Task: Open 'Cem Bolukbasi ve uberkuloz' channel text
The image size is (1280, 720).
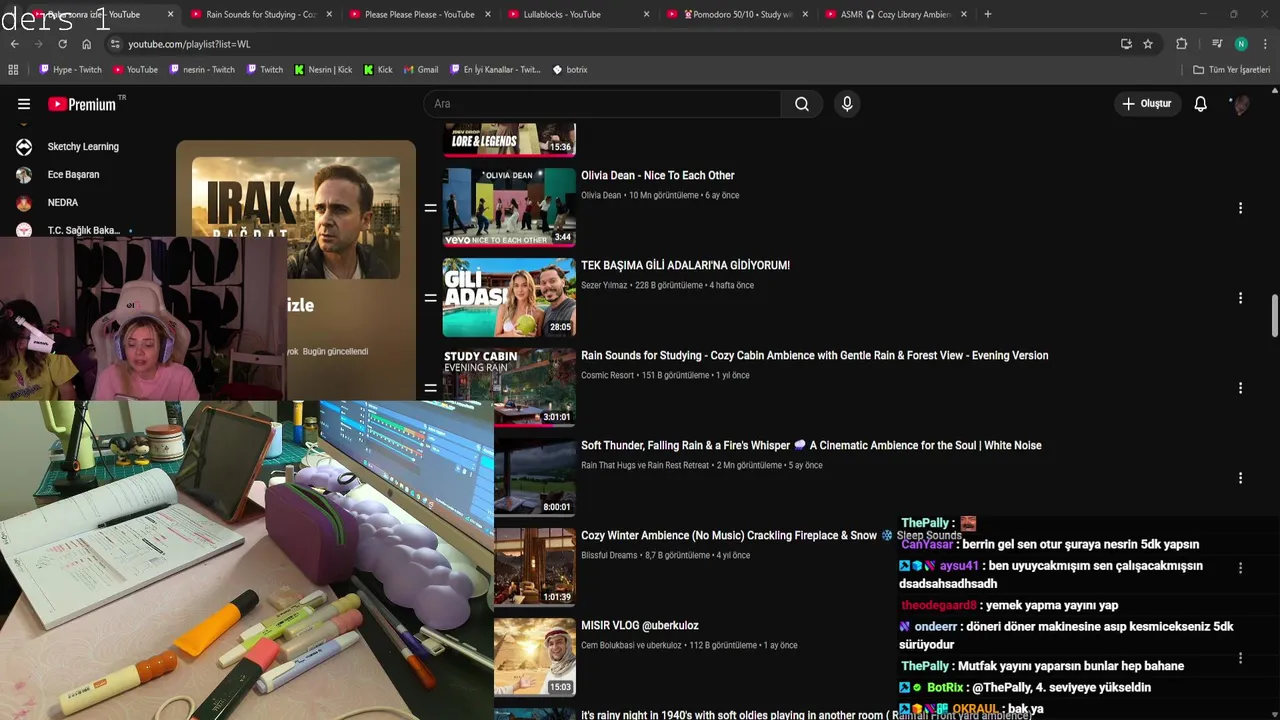Action: [x=631, y=645]
